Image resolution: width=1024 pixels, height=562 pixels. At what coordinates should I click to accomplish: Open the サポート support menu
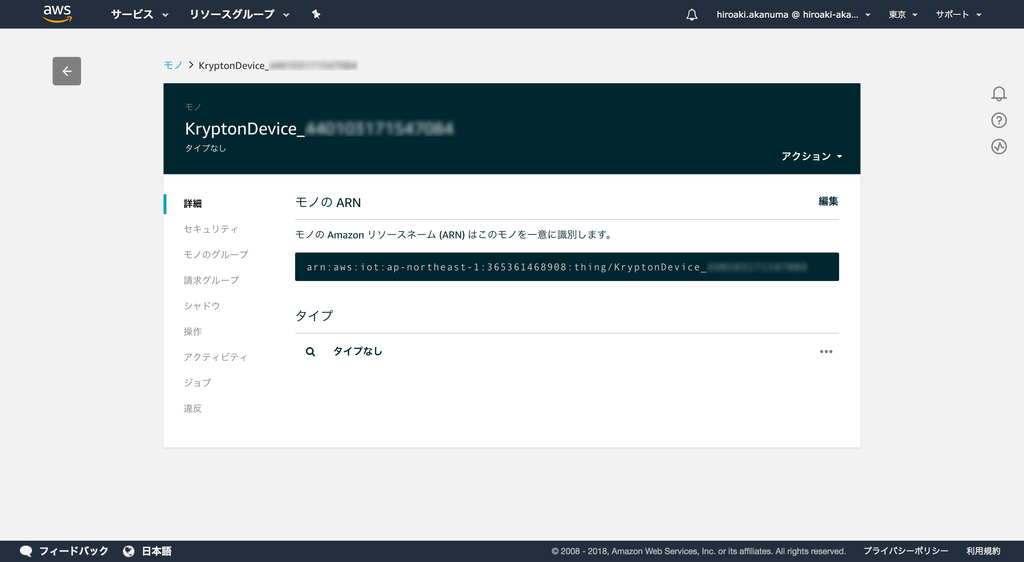coord(958,14)
